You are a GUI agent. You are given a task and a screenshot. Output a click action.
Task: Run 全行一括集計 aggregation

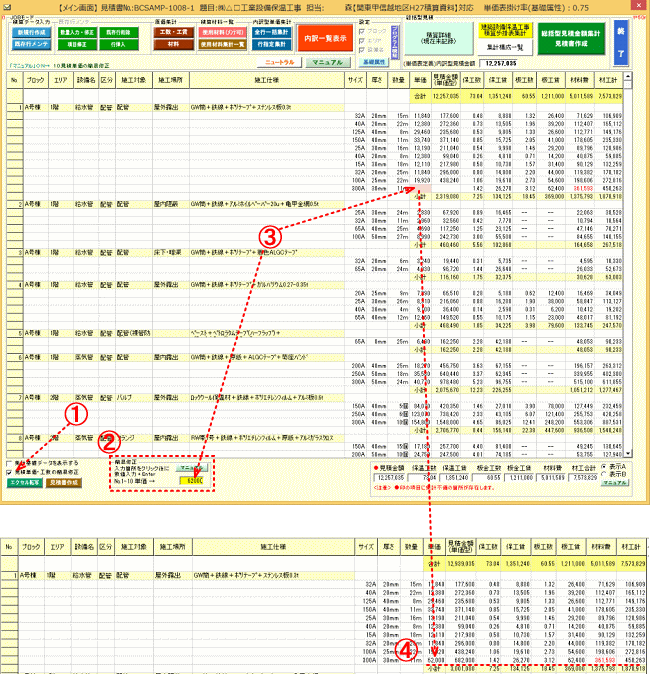pos(272,32)
